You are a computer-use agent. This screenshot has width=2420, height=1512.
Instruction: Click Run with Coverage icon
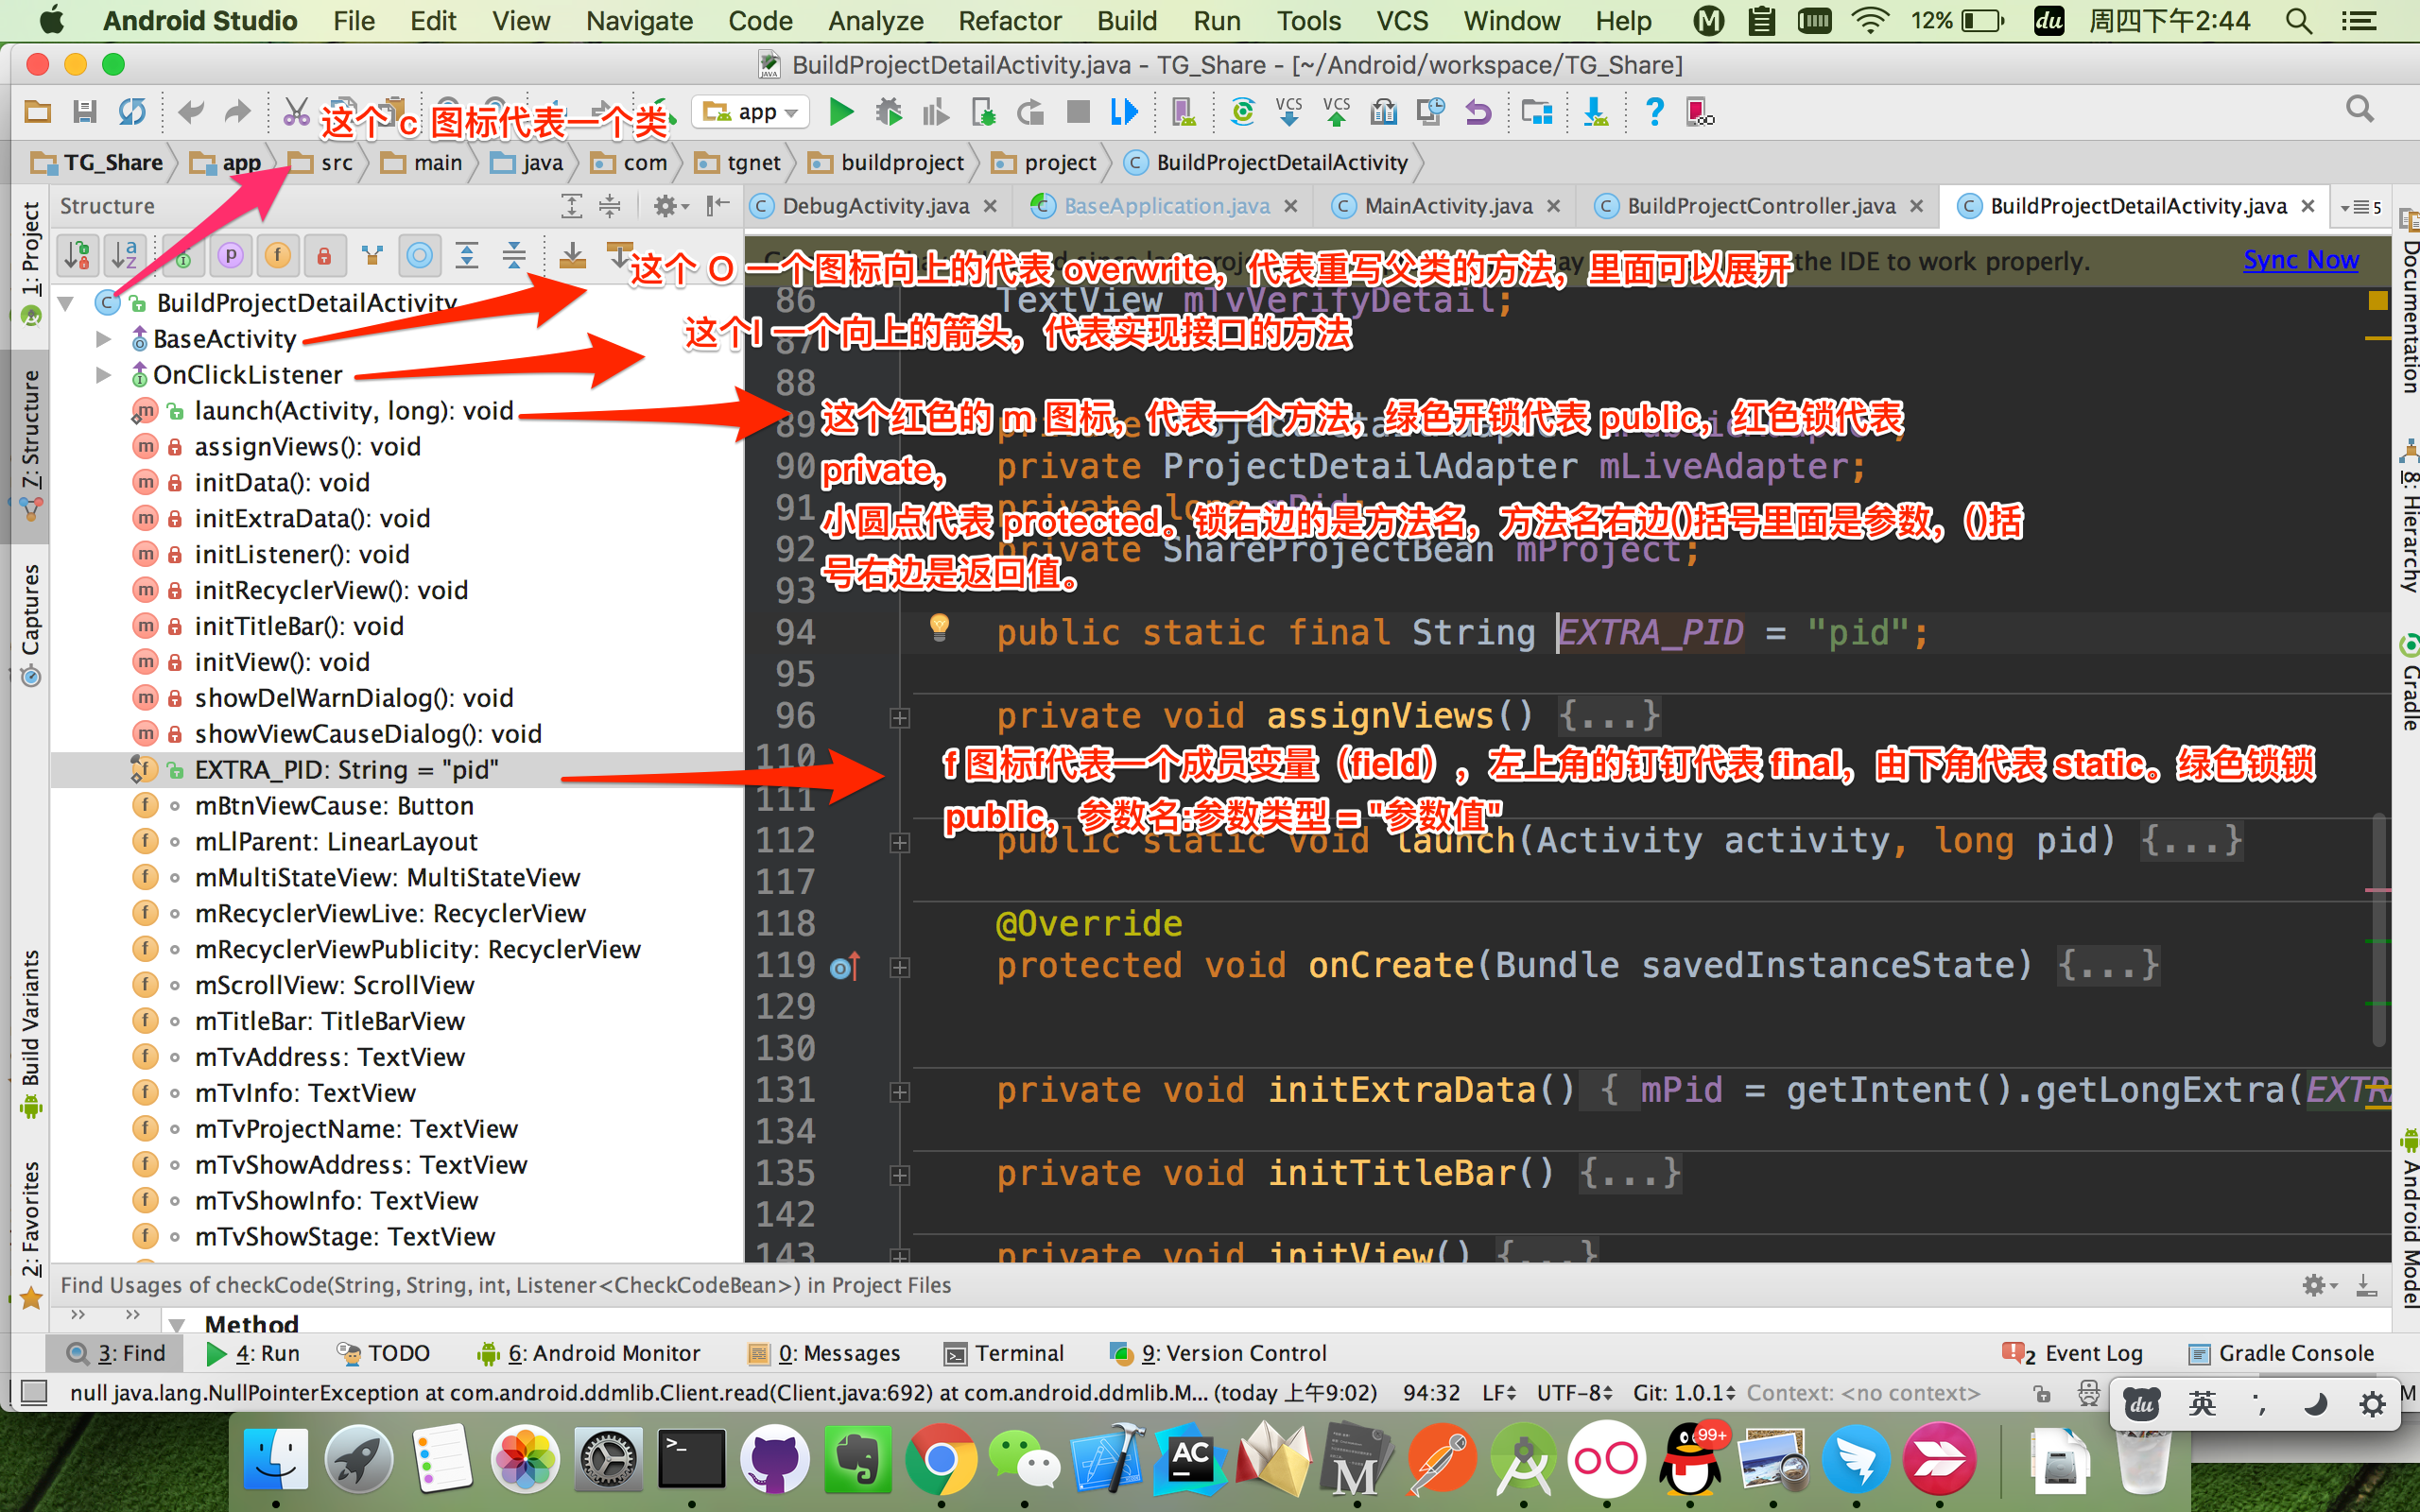point(935,111)
